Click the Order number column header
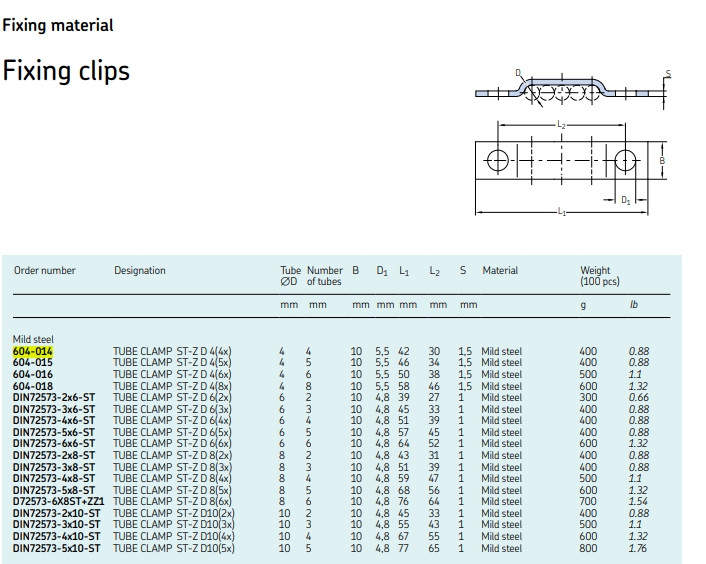The width and height of the screenshot is (706, 564). [45, 271]
